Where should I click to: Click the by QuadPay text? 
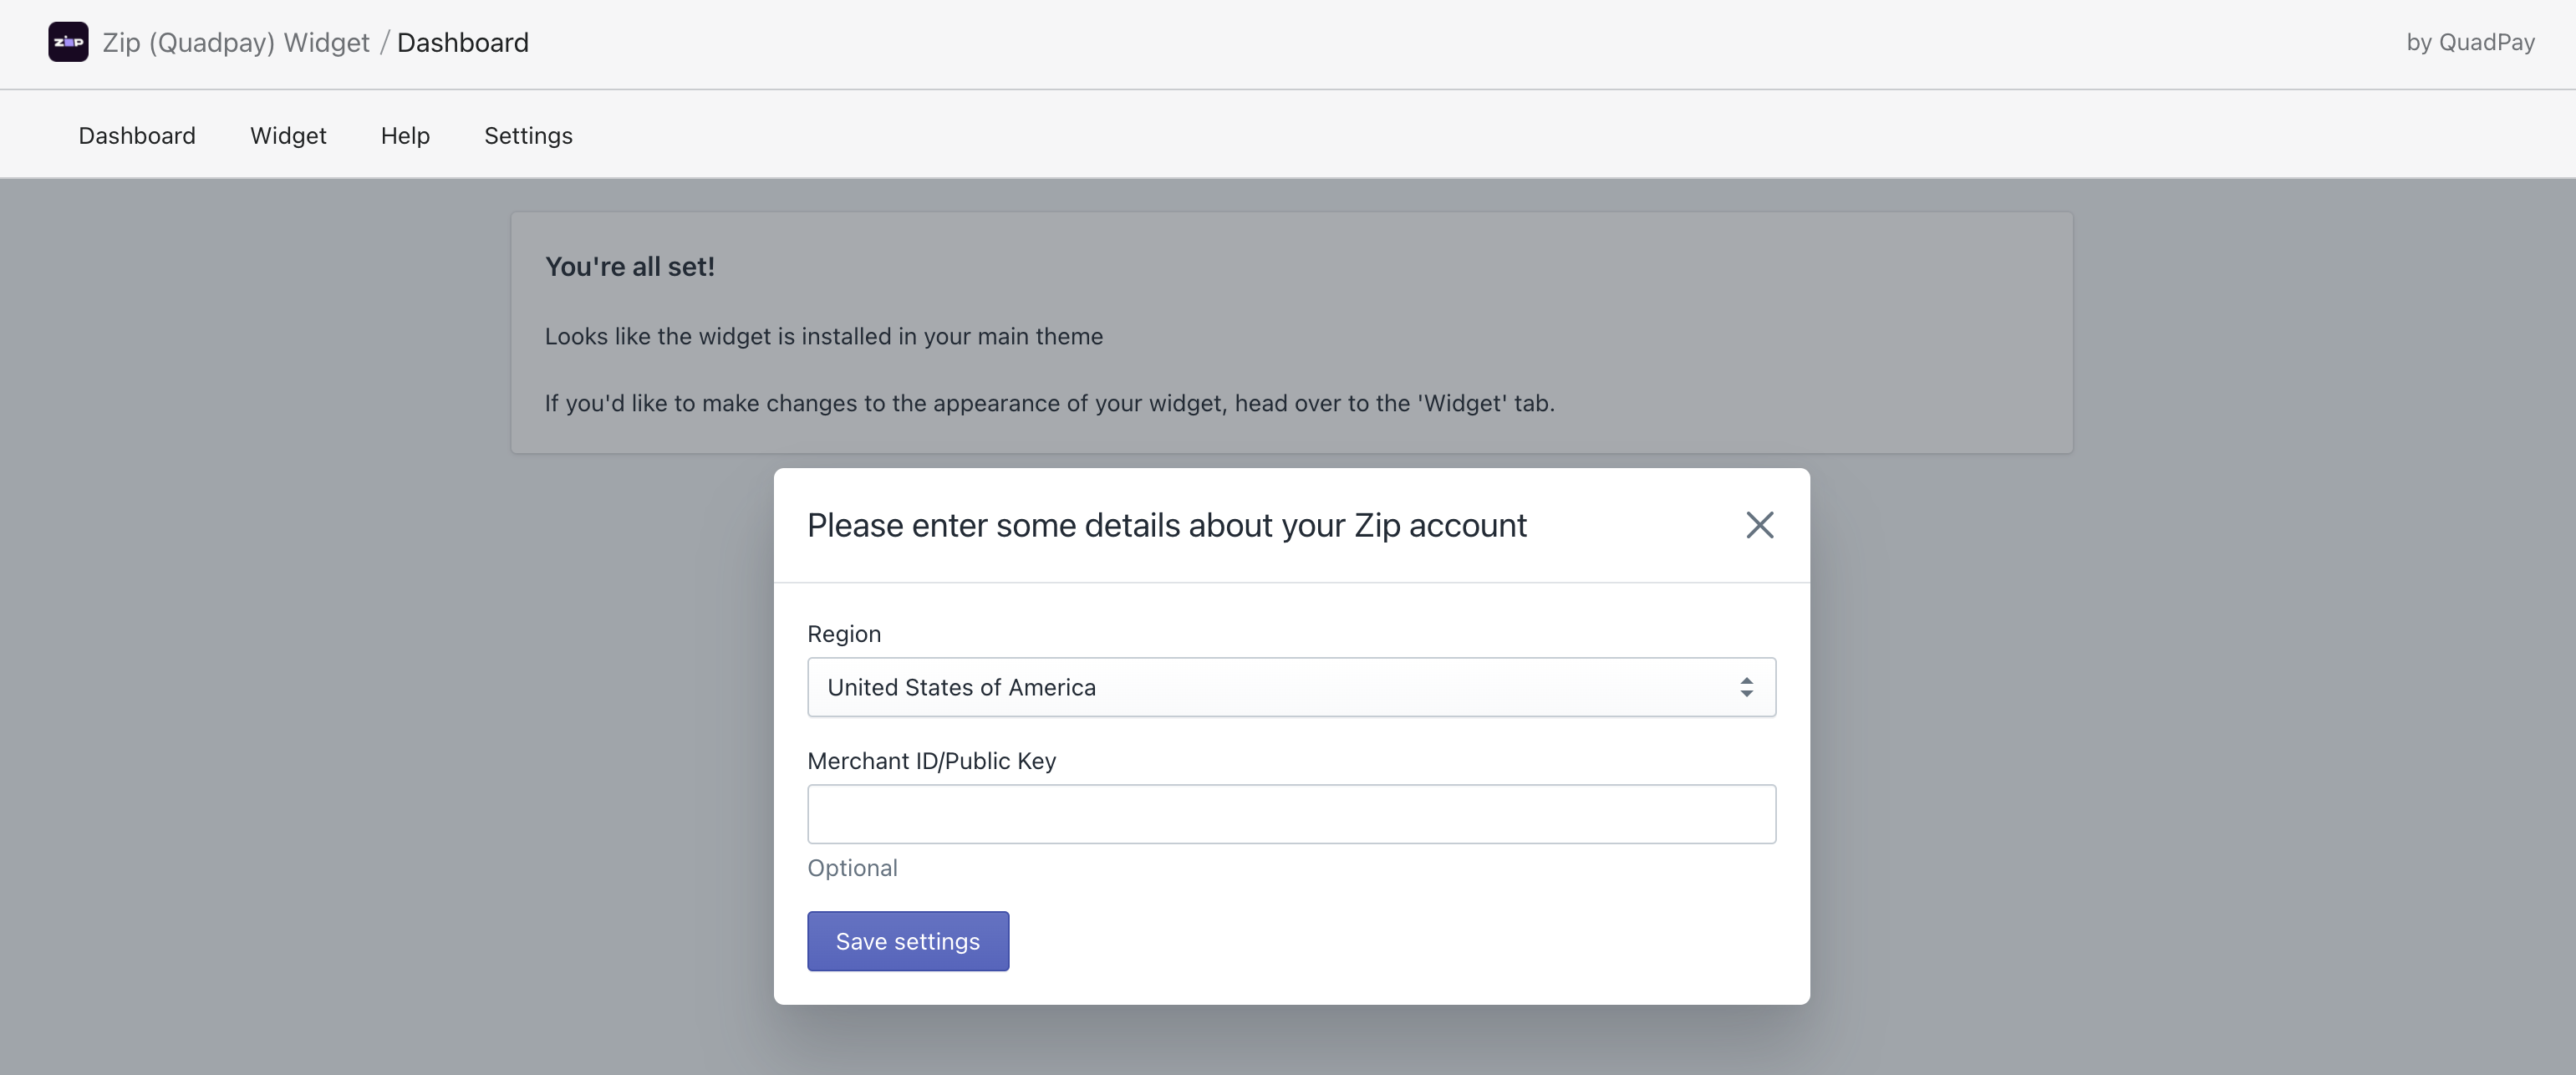click(2470, 42)
